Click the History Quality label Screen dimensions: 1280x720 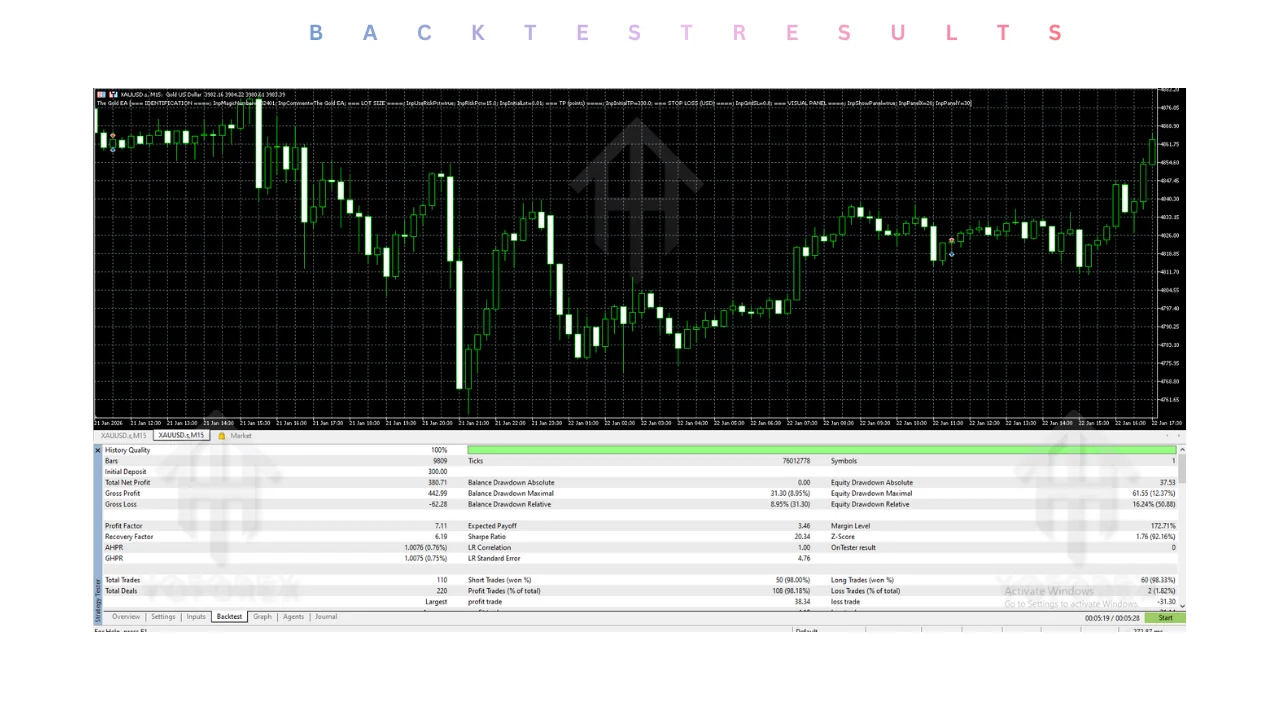point(126,450)
